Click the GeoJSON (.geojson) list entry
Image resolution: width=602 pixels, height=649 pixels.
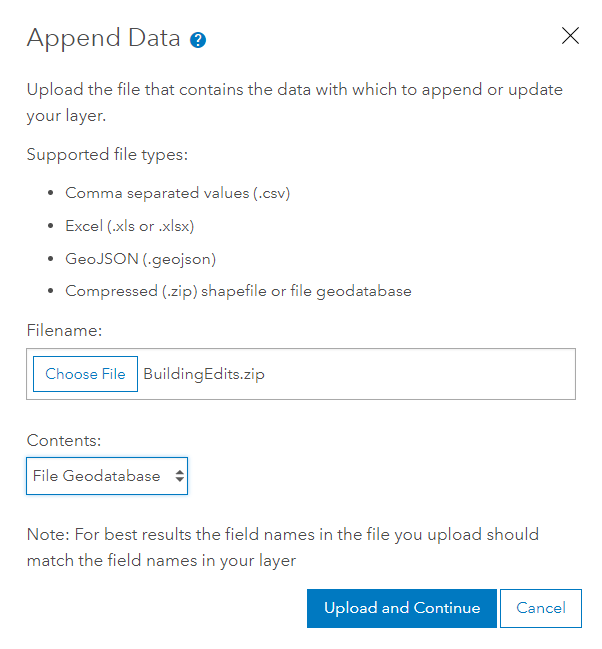(x=140, y=259)
